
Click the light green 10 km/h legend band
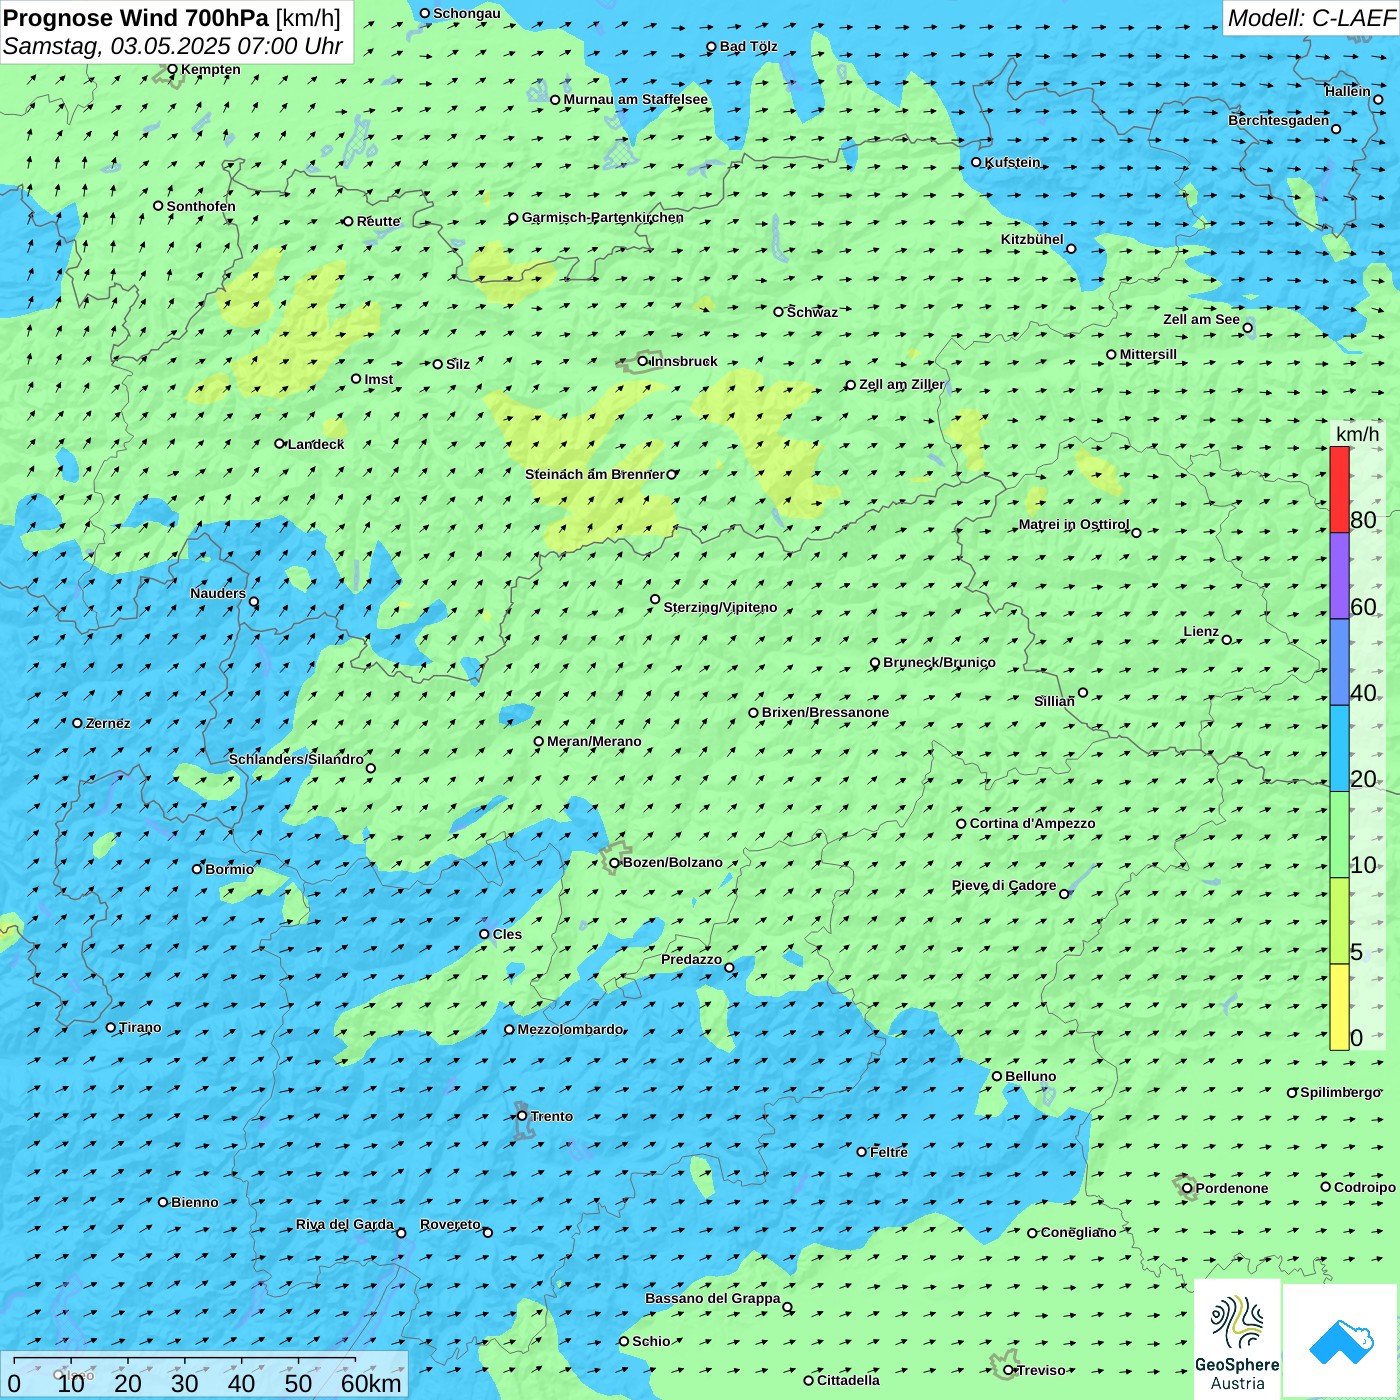point(1339,834)
